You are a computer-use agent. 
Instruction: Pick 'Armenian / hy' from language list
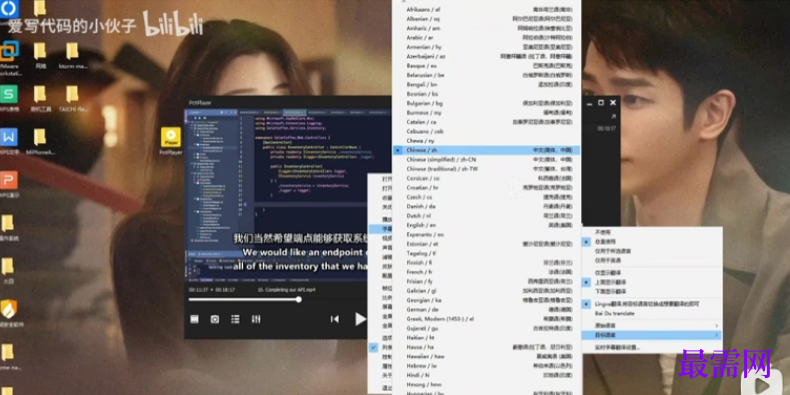[487, 47]
